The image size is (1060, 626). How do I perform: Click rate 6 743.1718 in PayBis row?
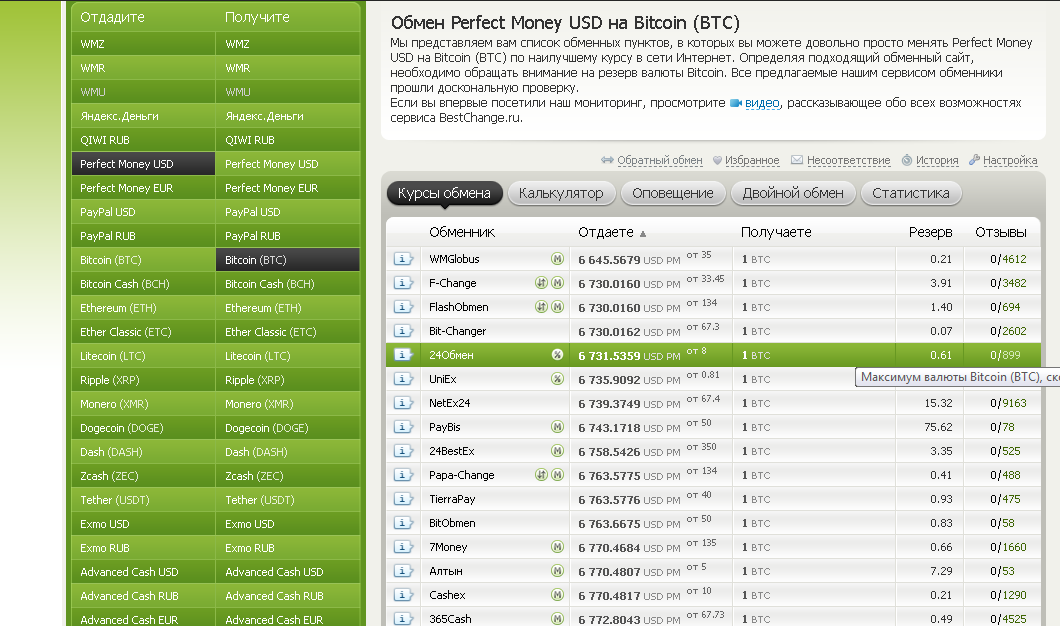click(609, 428)
